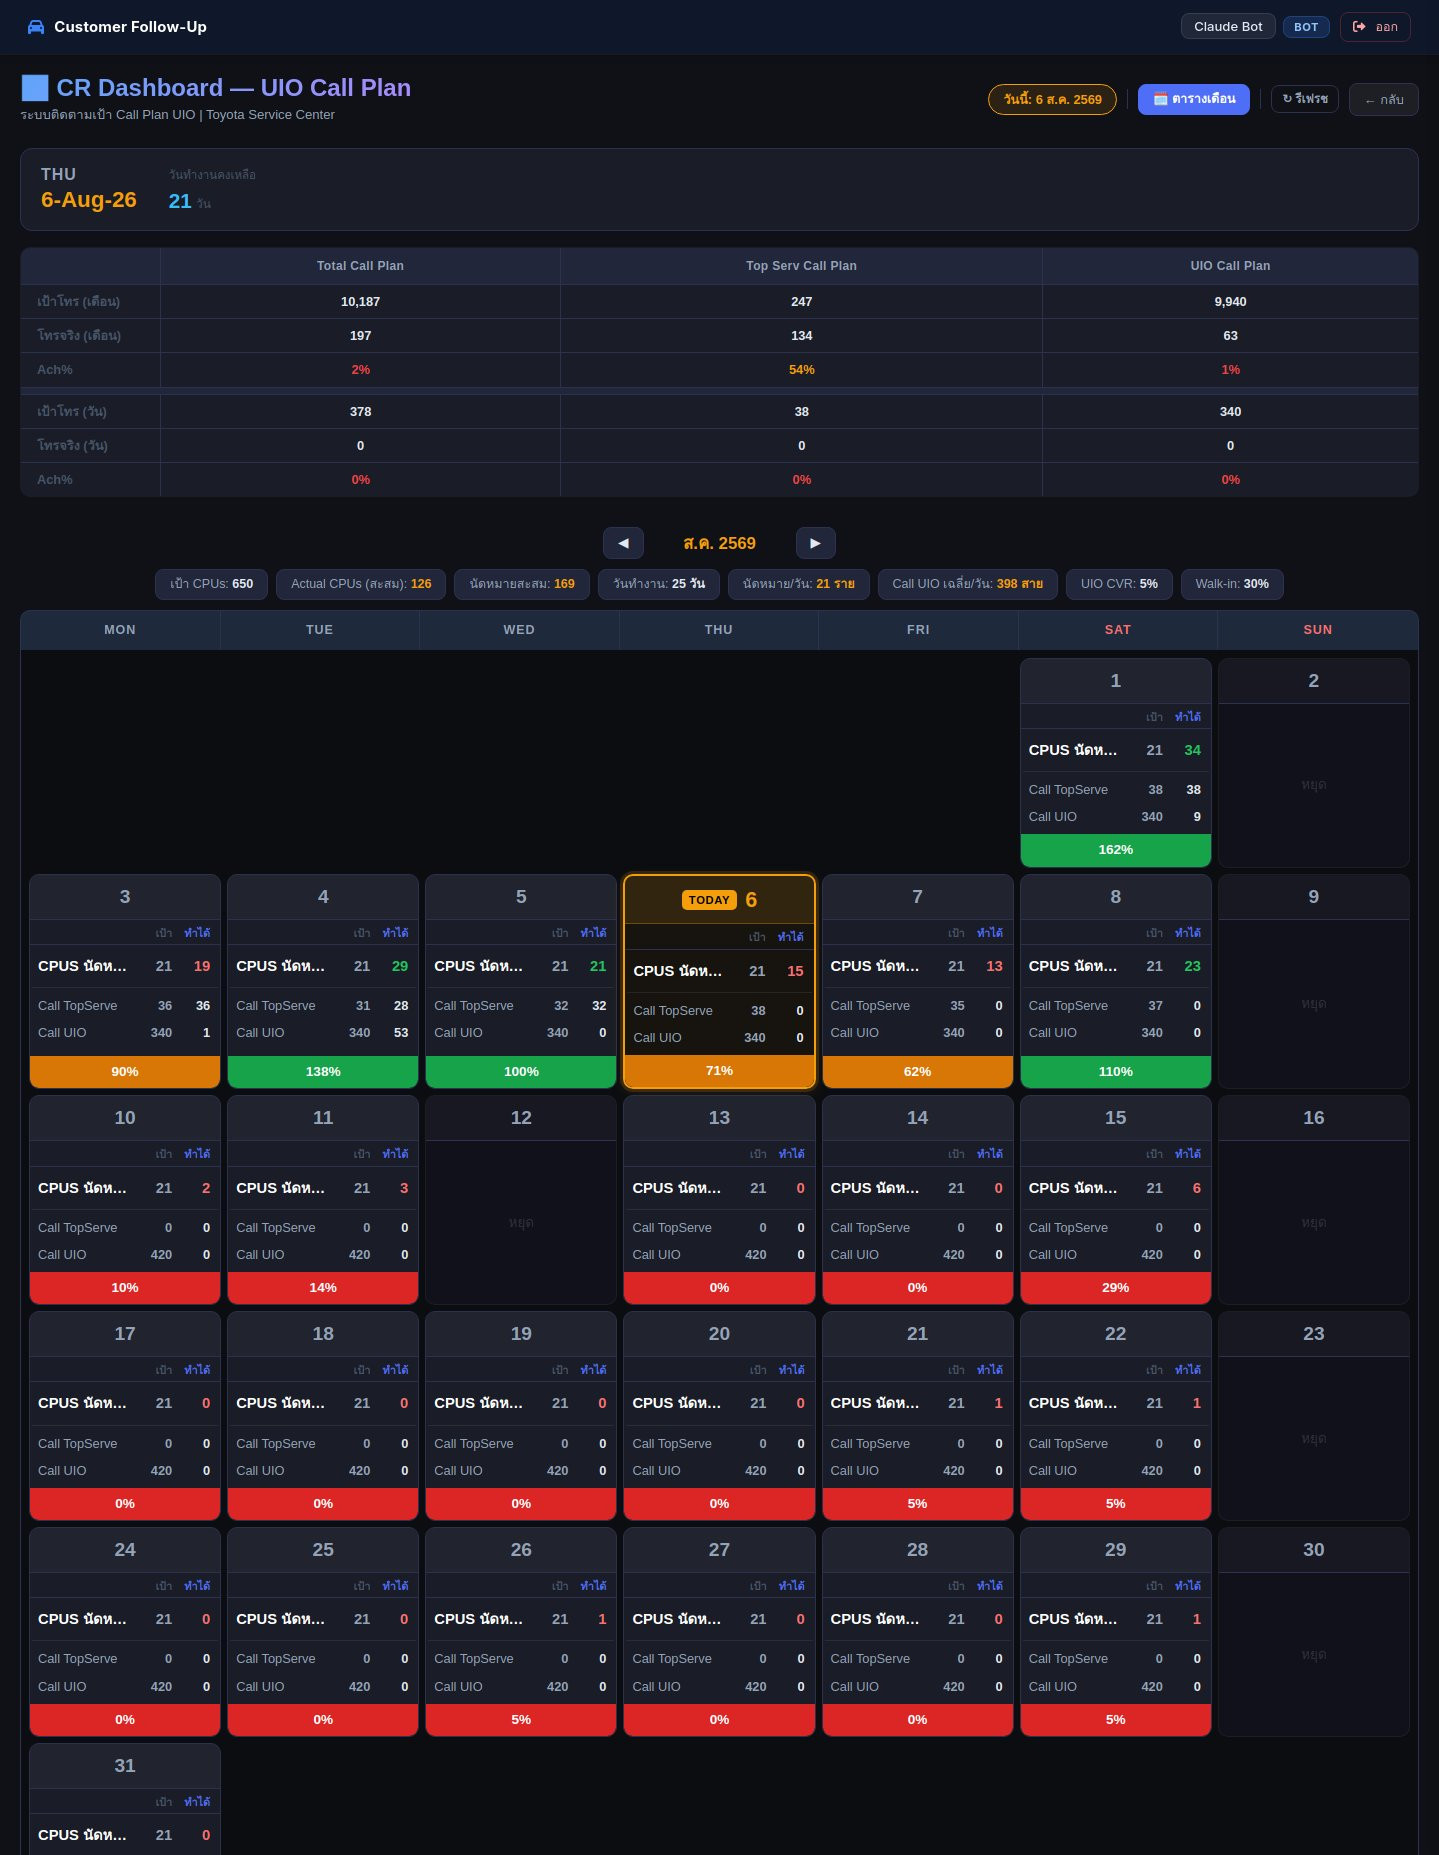Open day 15 calendar card

pyautogui.click(x=1115, y=1199)
